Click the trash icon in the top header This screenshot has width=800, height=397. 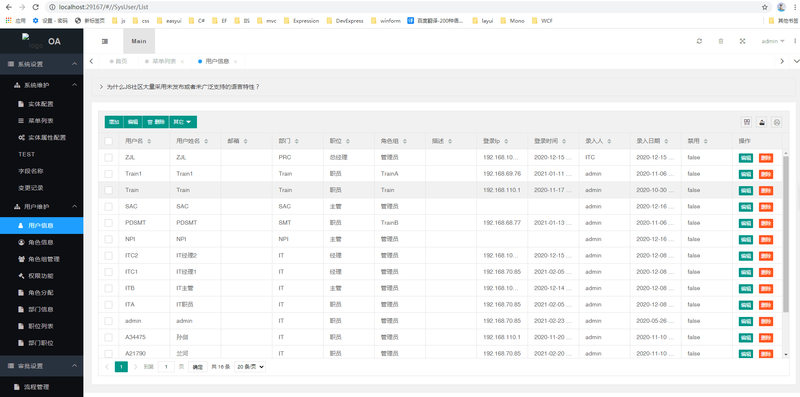[x=721, y=41]
